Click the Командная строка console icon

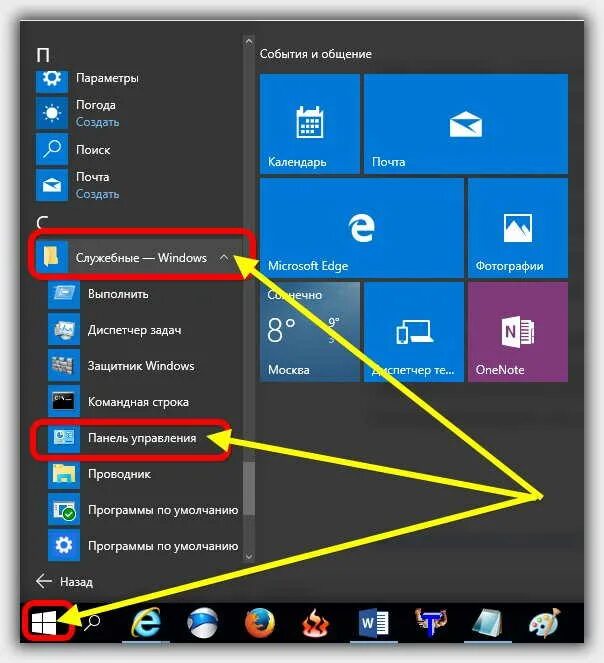(x=64, y=401)
